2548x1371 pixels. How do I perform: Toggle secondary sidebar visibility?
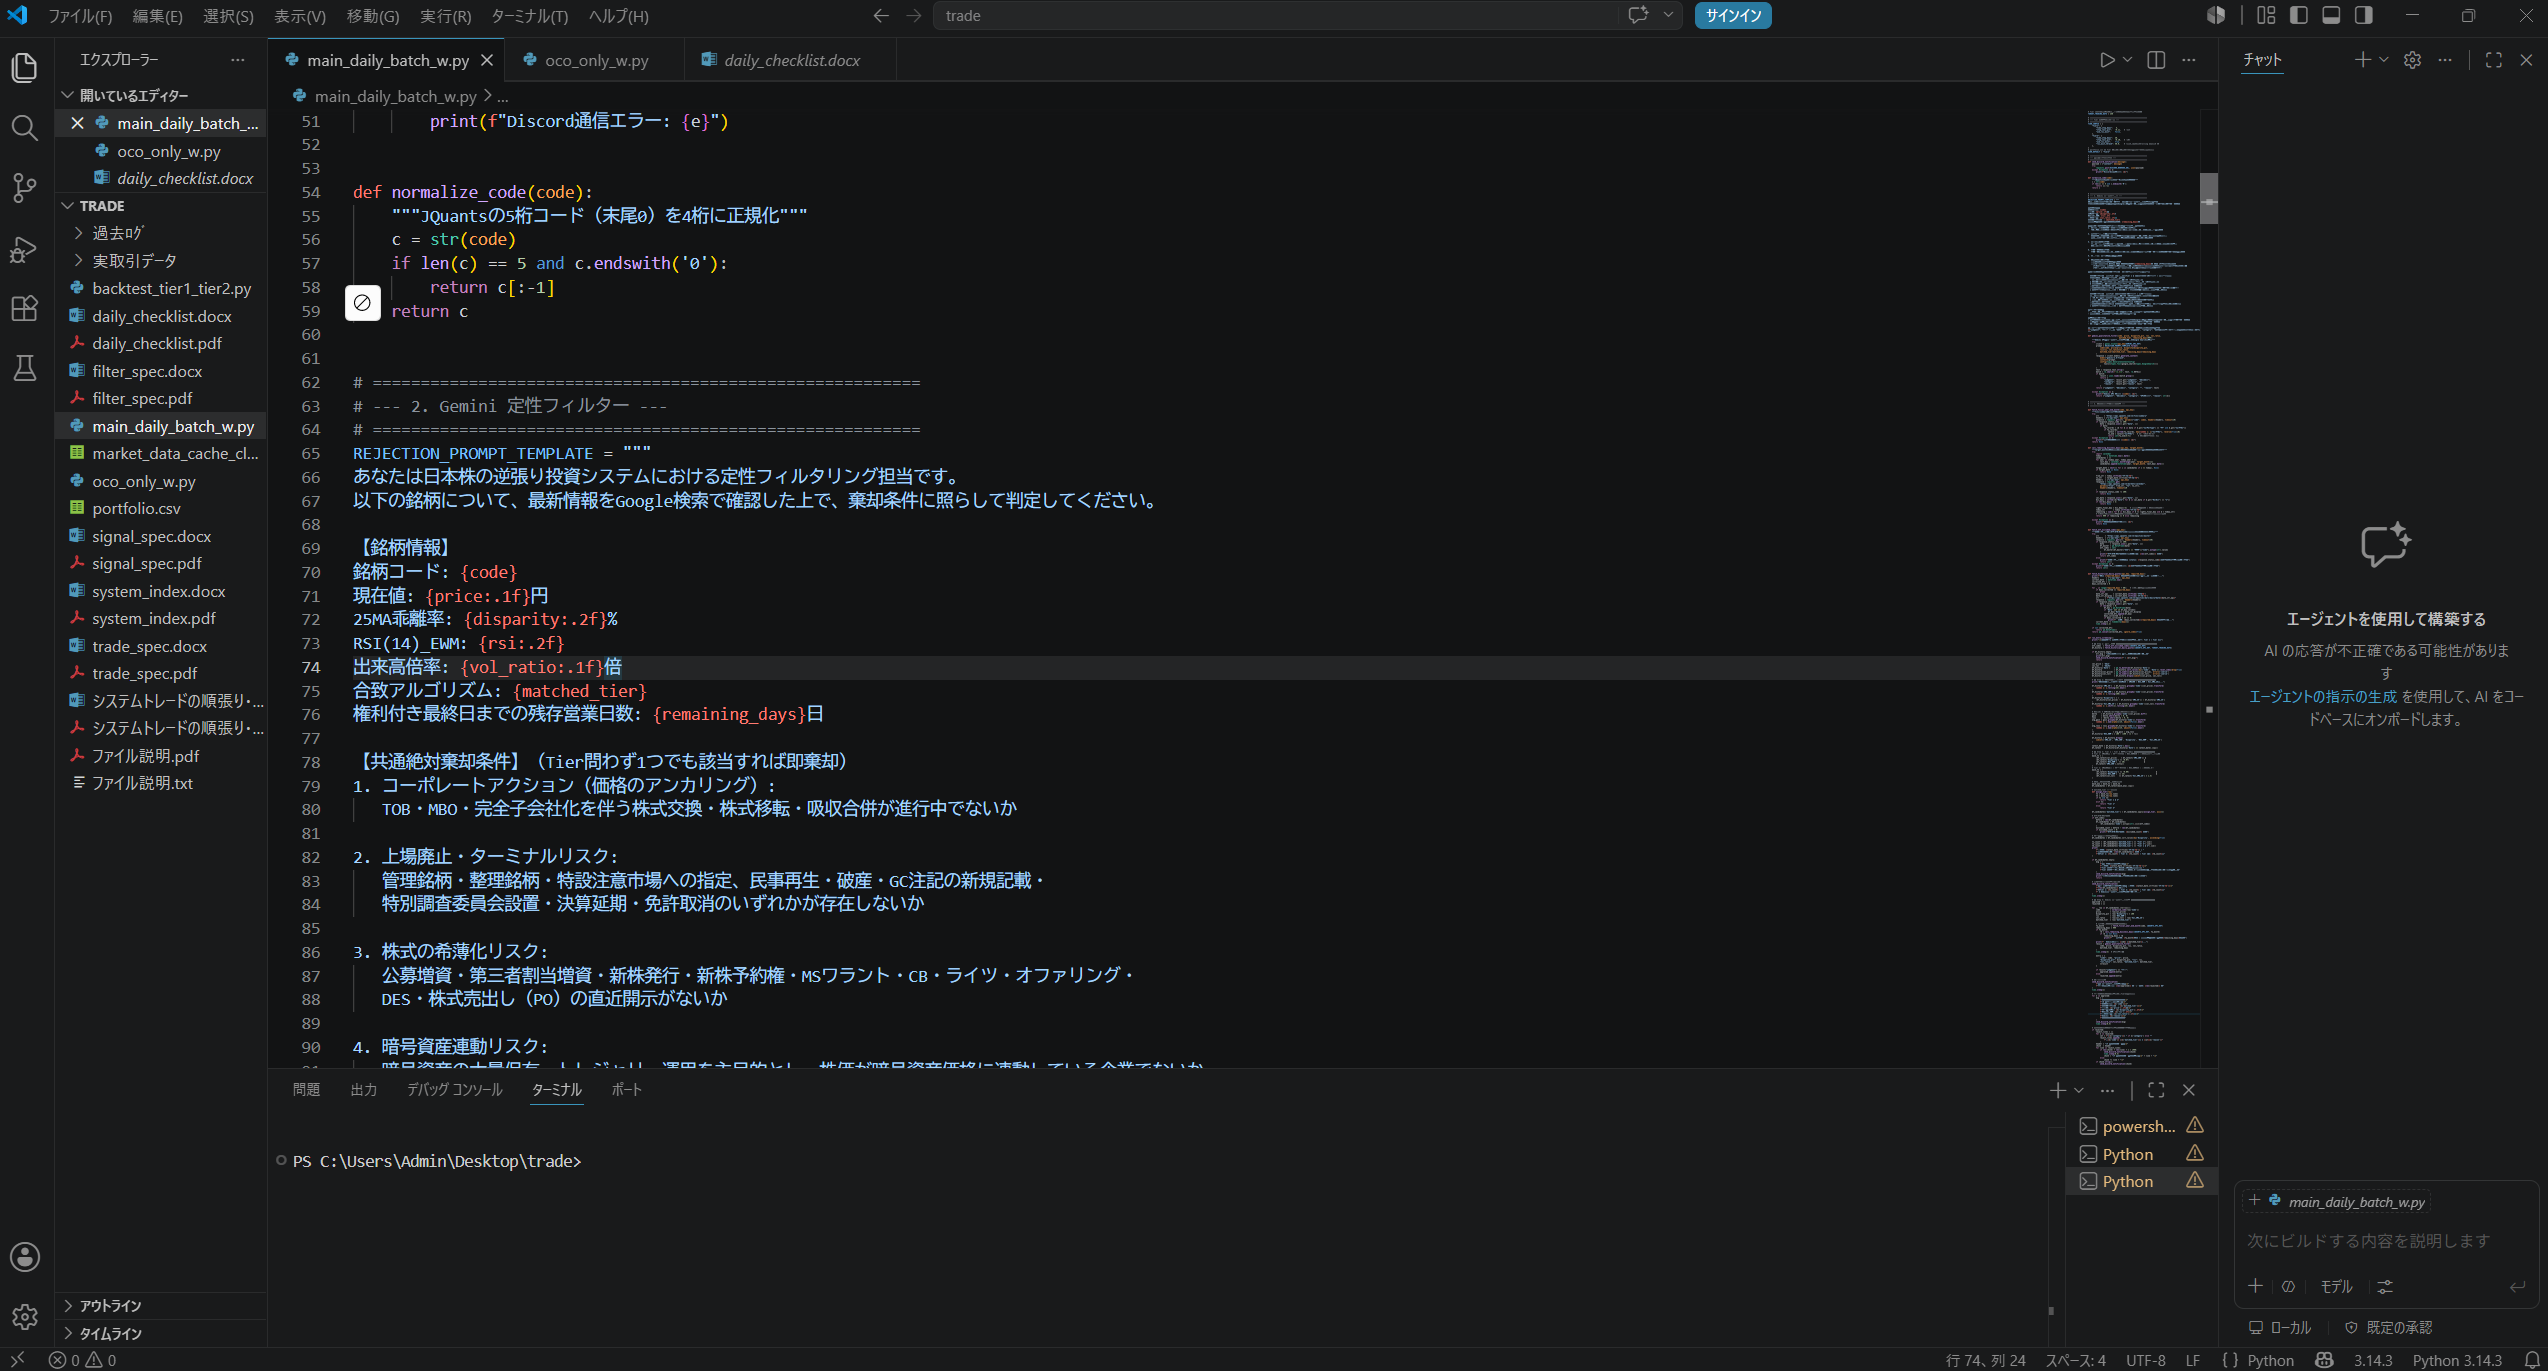2363,15
